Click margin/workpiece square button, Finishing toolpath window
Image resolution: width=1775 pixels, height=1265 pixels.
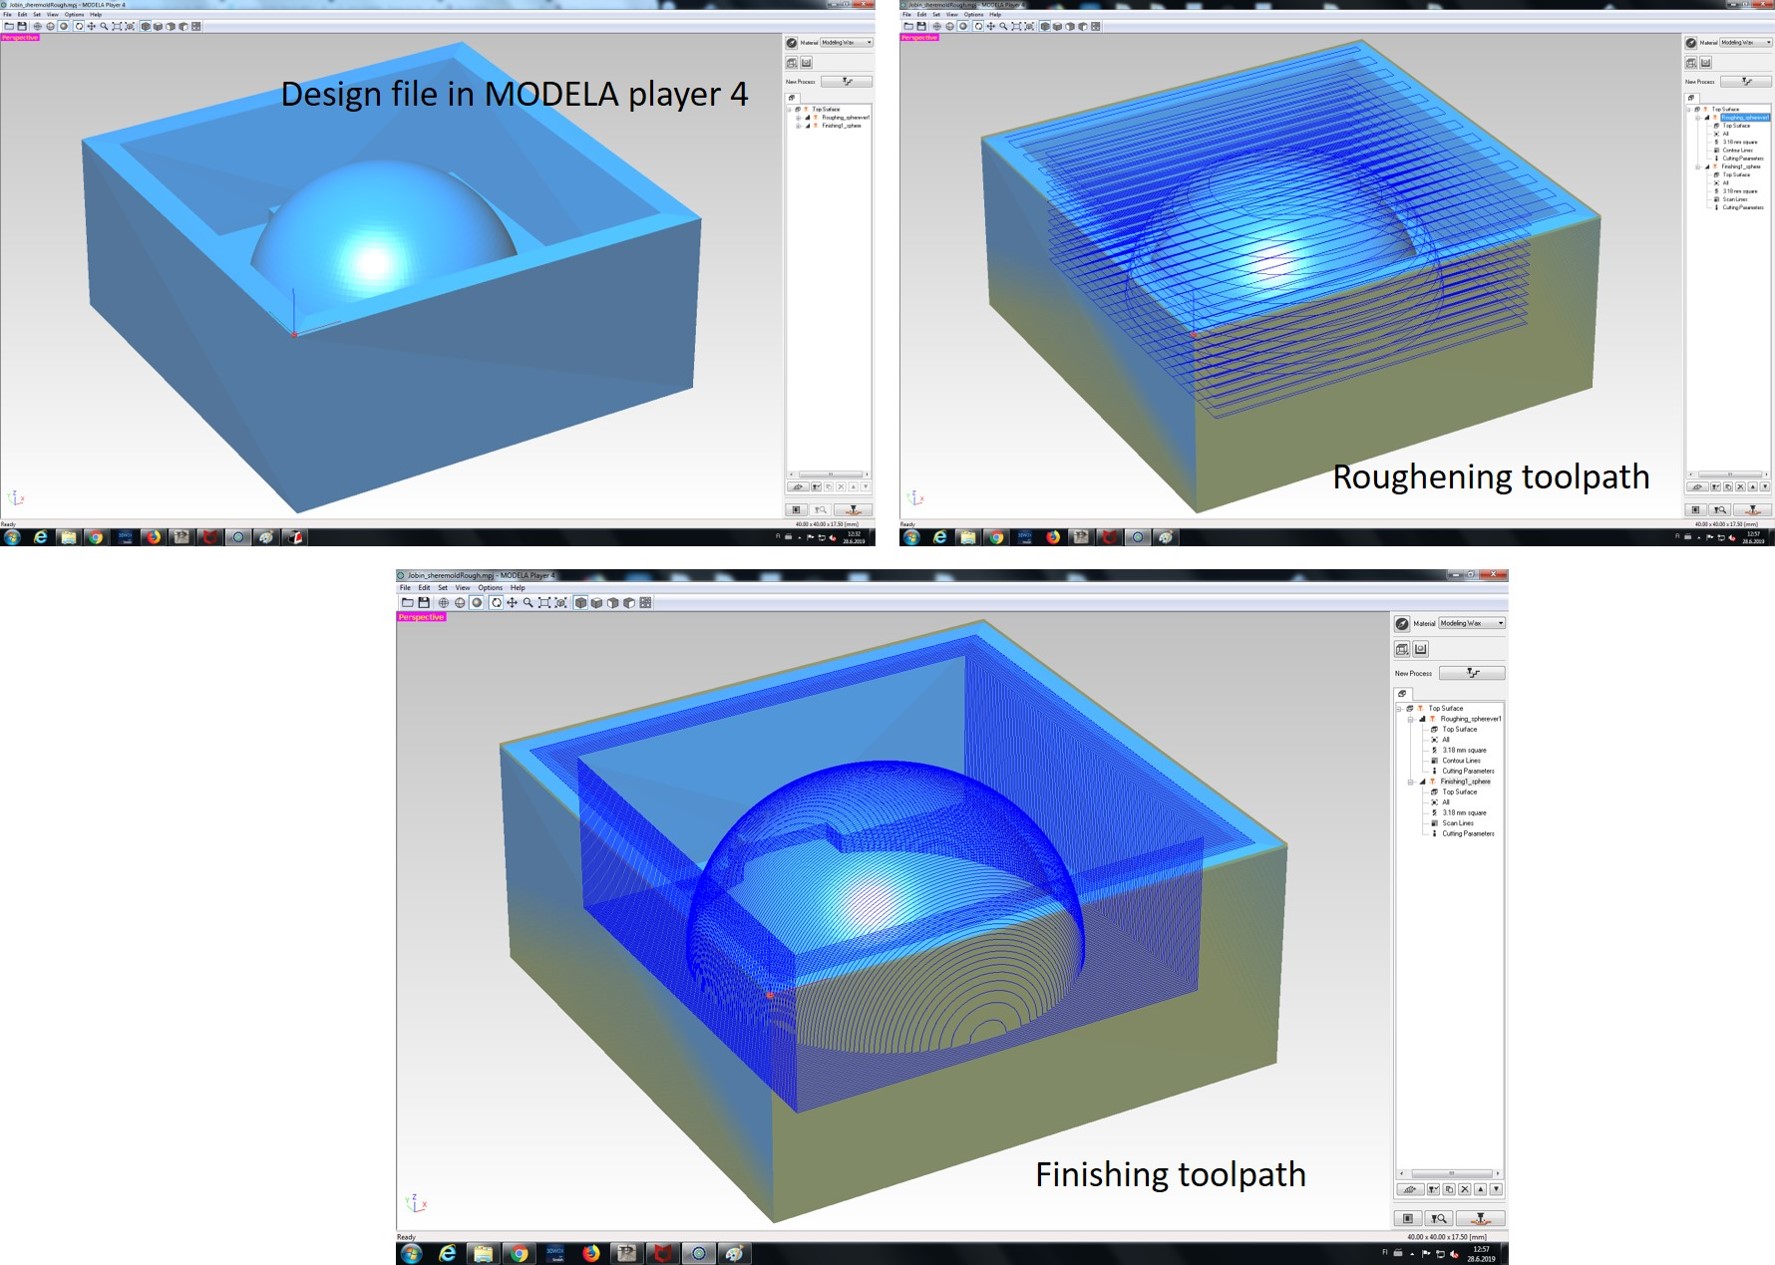[x=1408, y=1218]
